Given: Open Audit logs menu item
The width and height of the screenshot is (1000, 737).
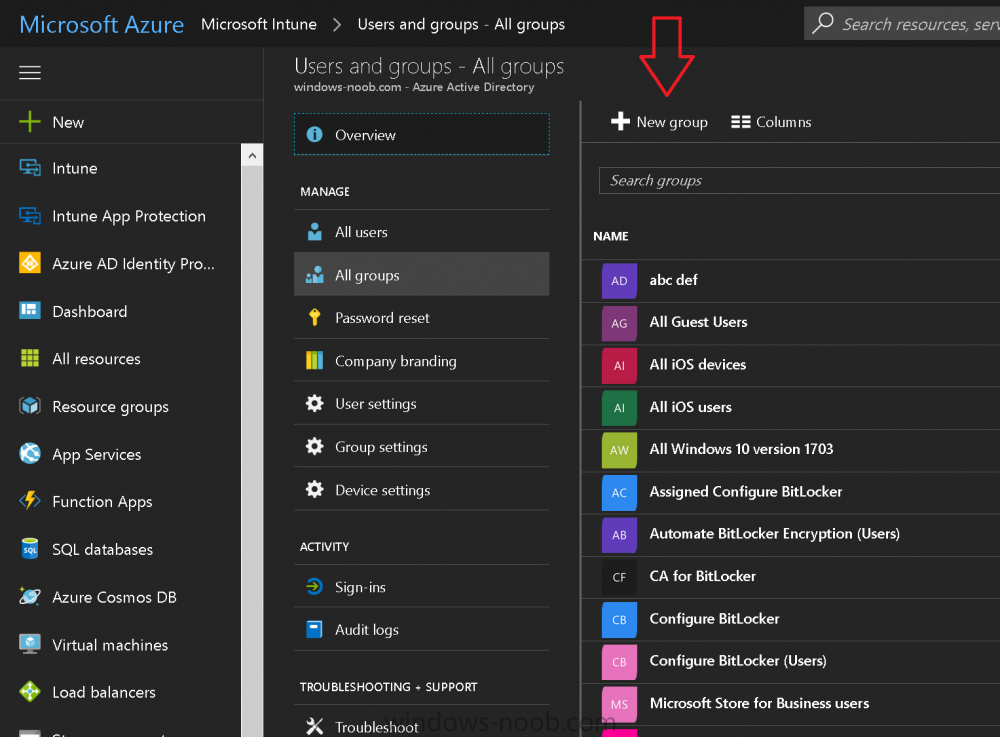Looking at the screenshot, I should click(x=422, y=629).
